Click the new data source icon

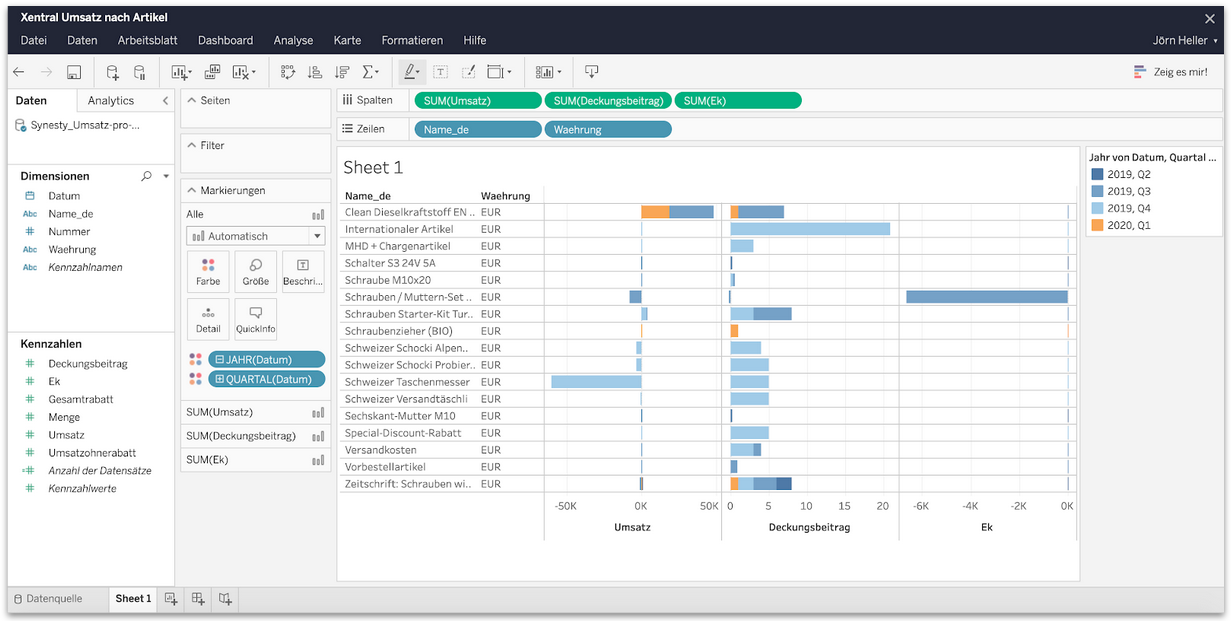click(112, 72)
